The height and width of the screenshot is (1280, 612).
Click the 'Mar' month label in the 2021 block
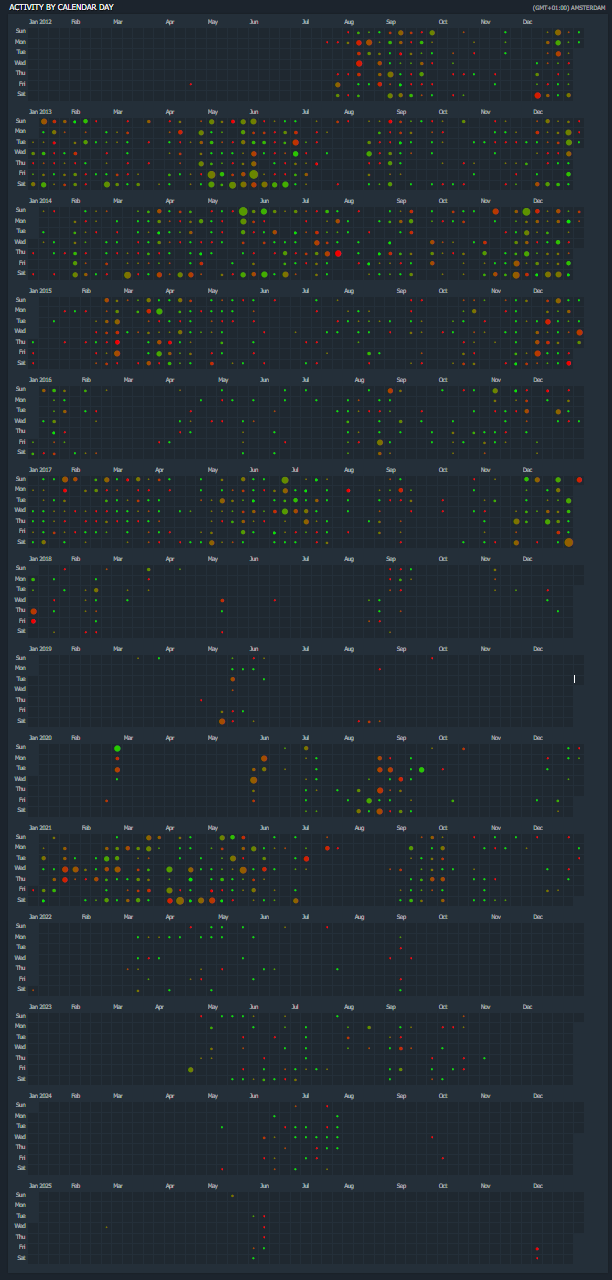(x=118, y=827)
